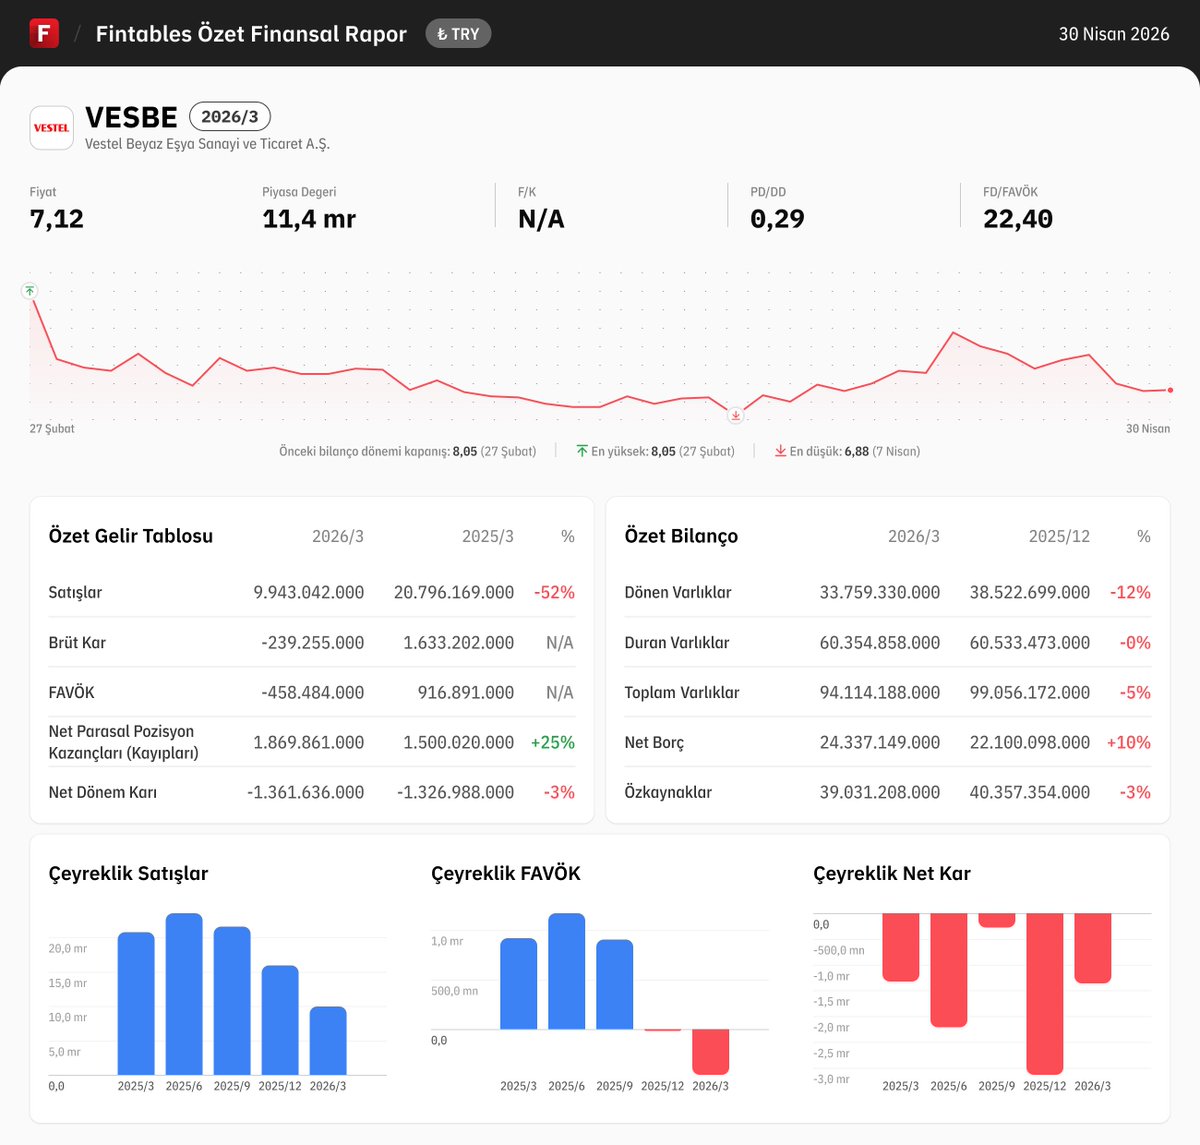The width and height of the screenshot is (1200, 1145).
Task: Click the 27 Şubat chart axis label
Action: point(52,428)
